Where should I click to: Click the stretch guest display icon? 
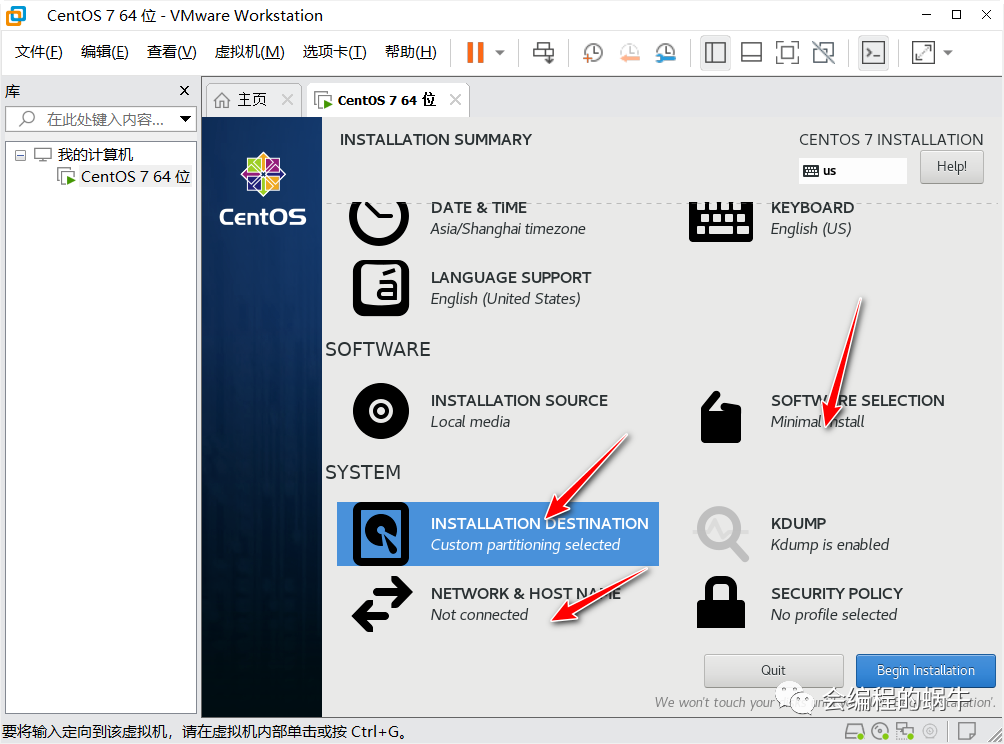(923, 53)
